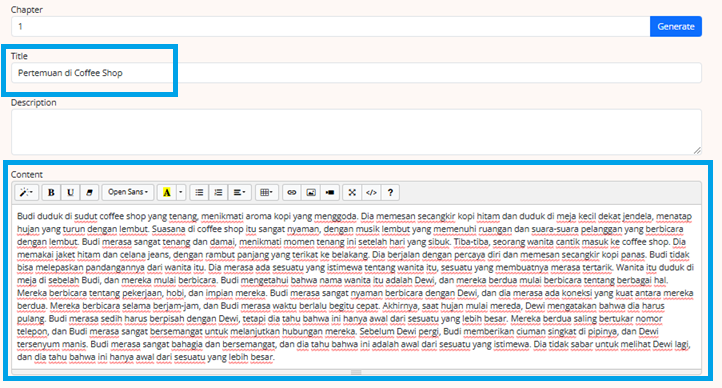Toggle bold formatting in the editor
Viewport: 722px width, 388px height.
click(x=51, y=192)
